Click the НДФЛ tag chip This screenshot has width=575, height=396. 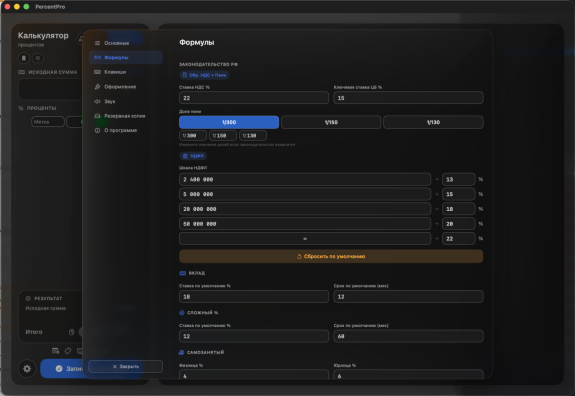[x=193, y=156]
